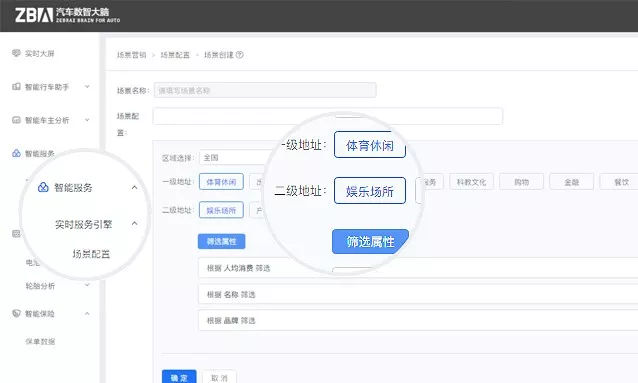
Task: Click the small blue 筛选属性 button
Action: (221, 241)
